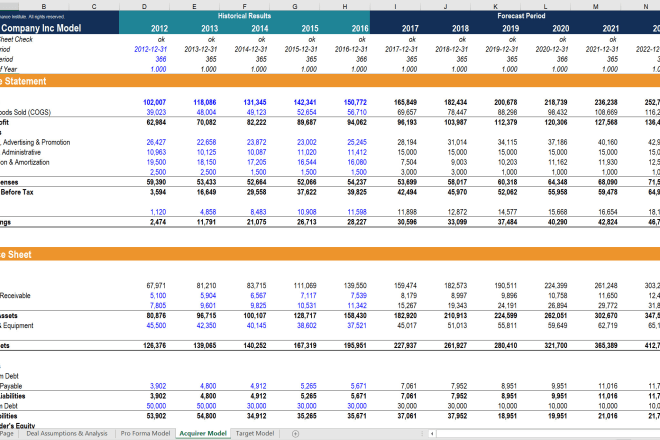Image resolution: width=660 pixels, height=440 pixels.
Task: Select 2016 revenue cell 150,772
Action: (355, 102)
